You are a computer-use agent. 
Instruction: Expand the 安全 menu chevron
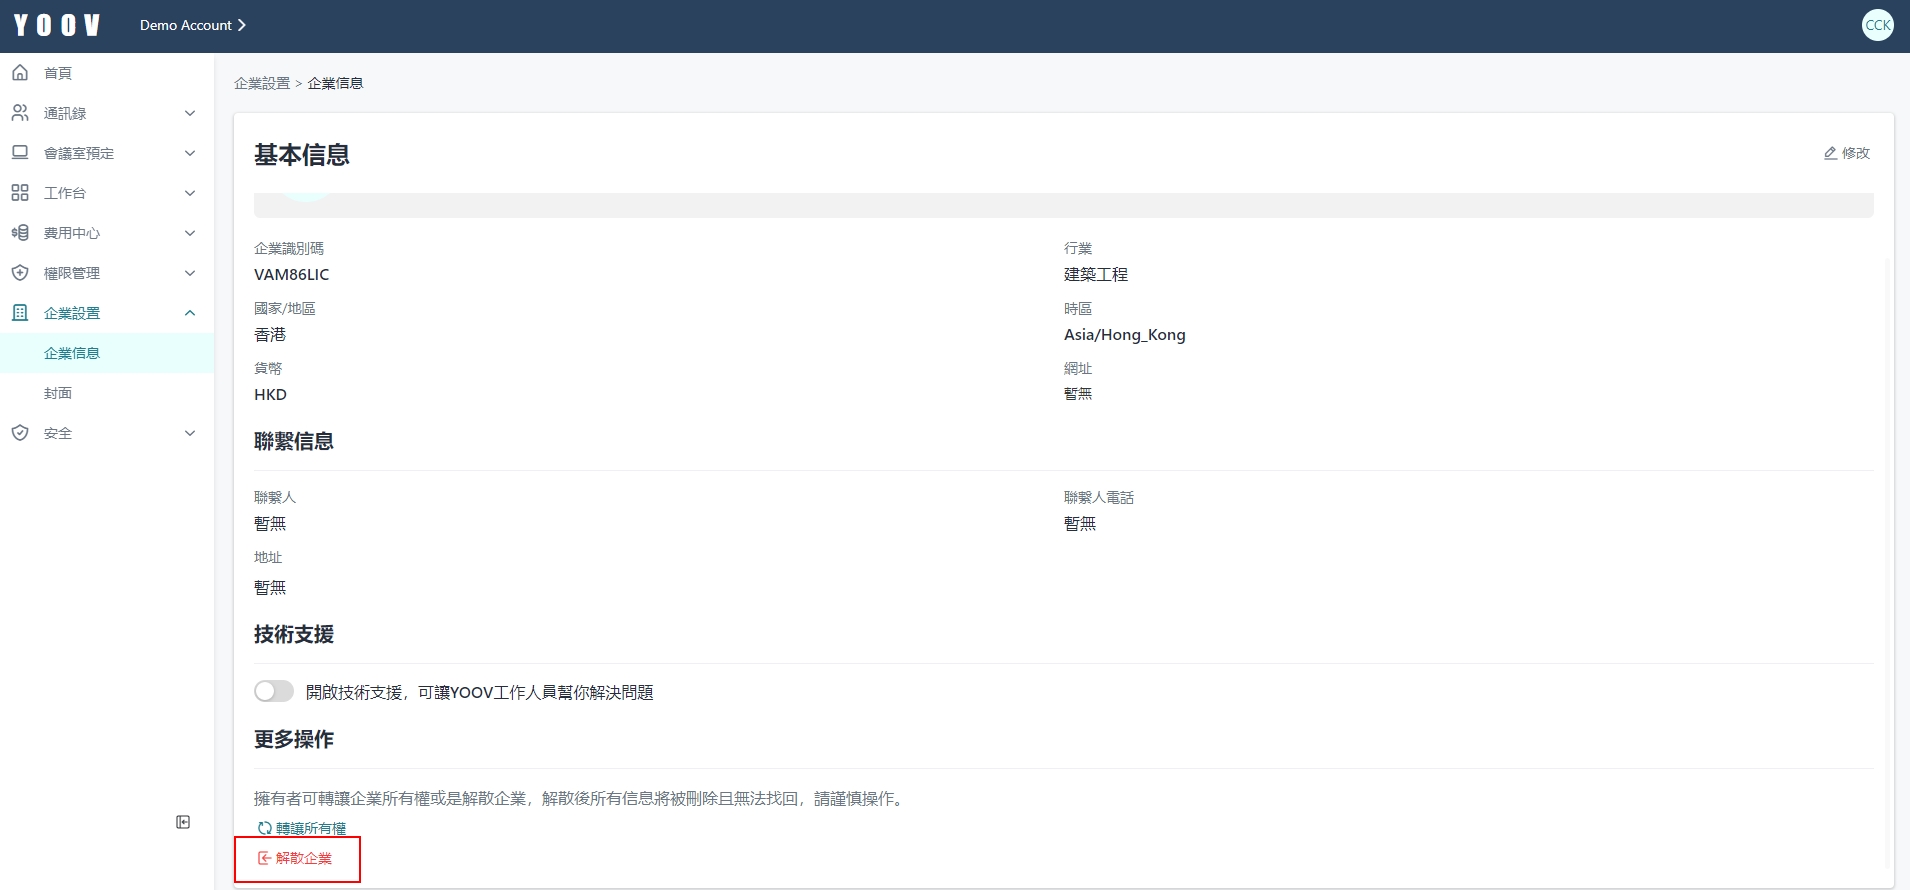(190, 433)
